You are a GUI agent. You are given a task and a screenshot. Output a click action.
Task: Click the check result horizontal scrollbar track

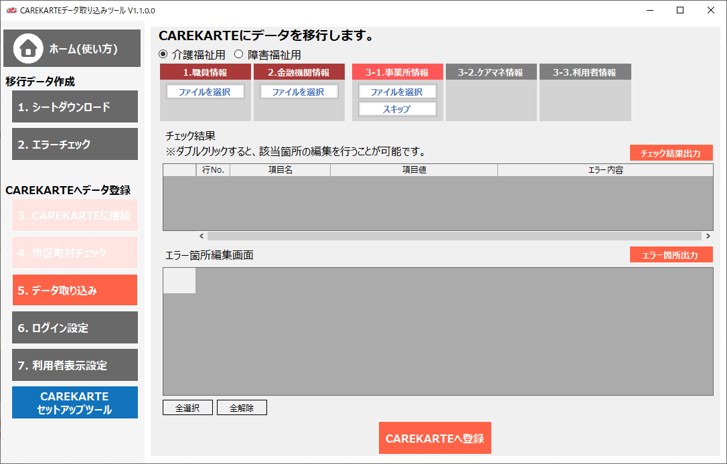coord(454,236)
